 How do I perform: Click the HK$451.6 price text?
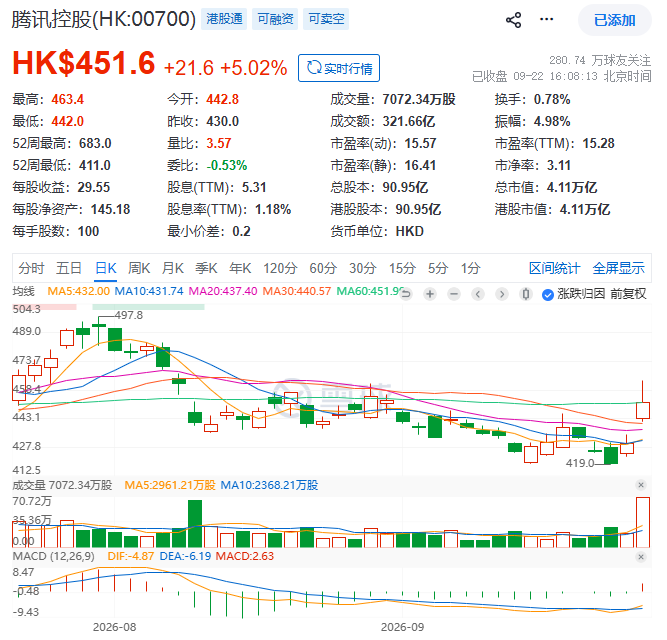click(84, 63)
